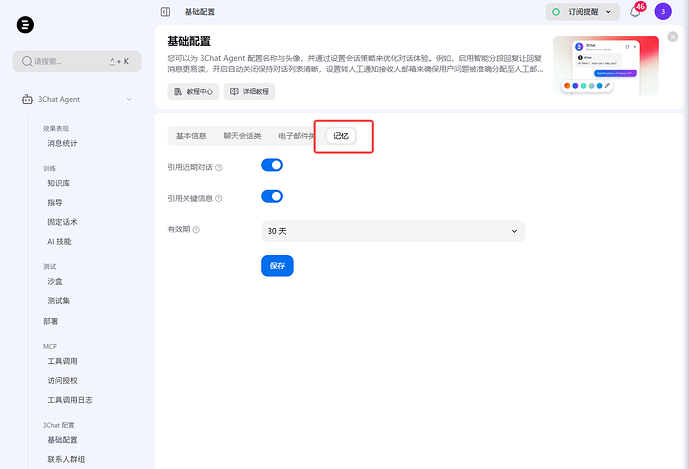This screenshot has width=689, height=469.
Task: Open the 有效期 30 天 dropdown
Action: point(393,231)
